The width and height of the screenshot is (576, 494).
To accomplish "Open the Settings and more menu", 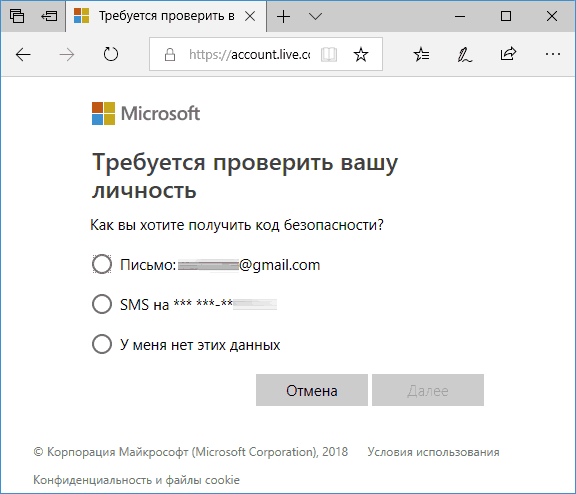I will pyautogui.click(x=552, y=54).
